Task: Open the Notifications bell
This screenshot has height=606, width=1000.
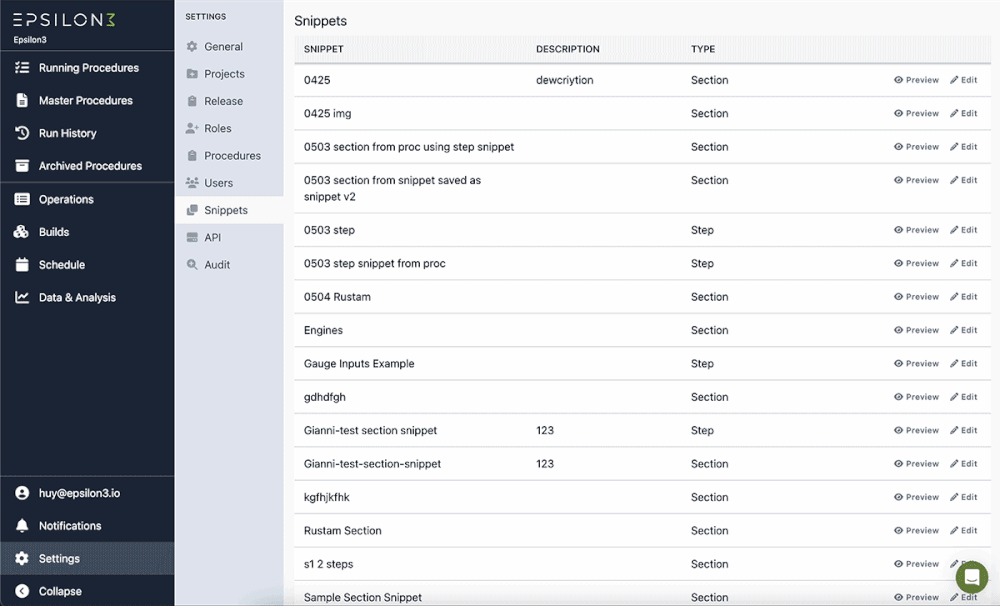Action: tap(23, 525)
